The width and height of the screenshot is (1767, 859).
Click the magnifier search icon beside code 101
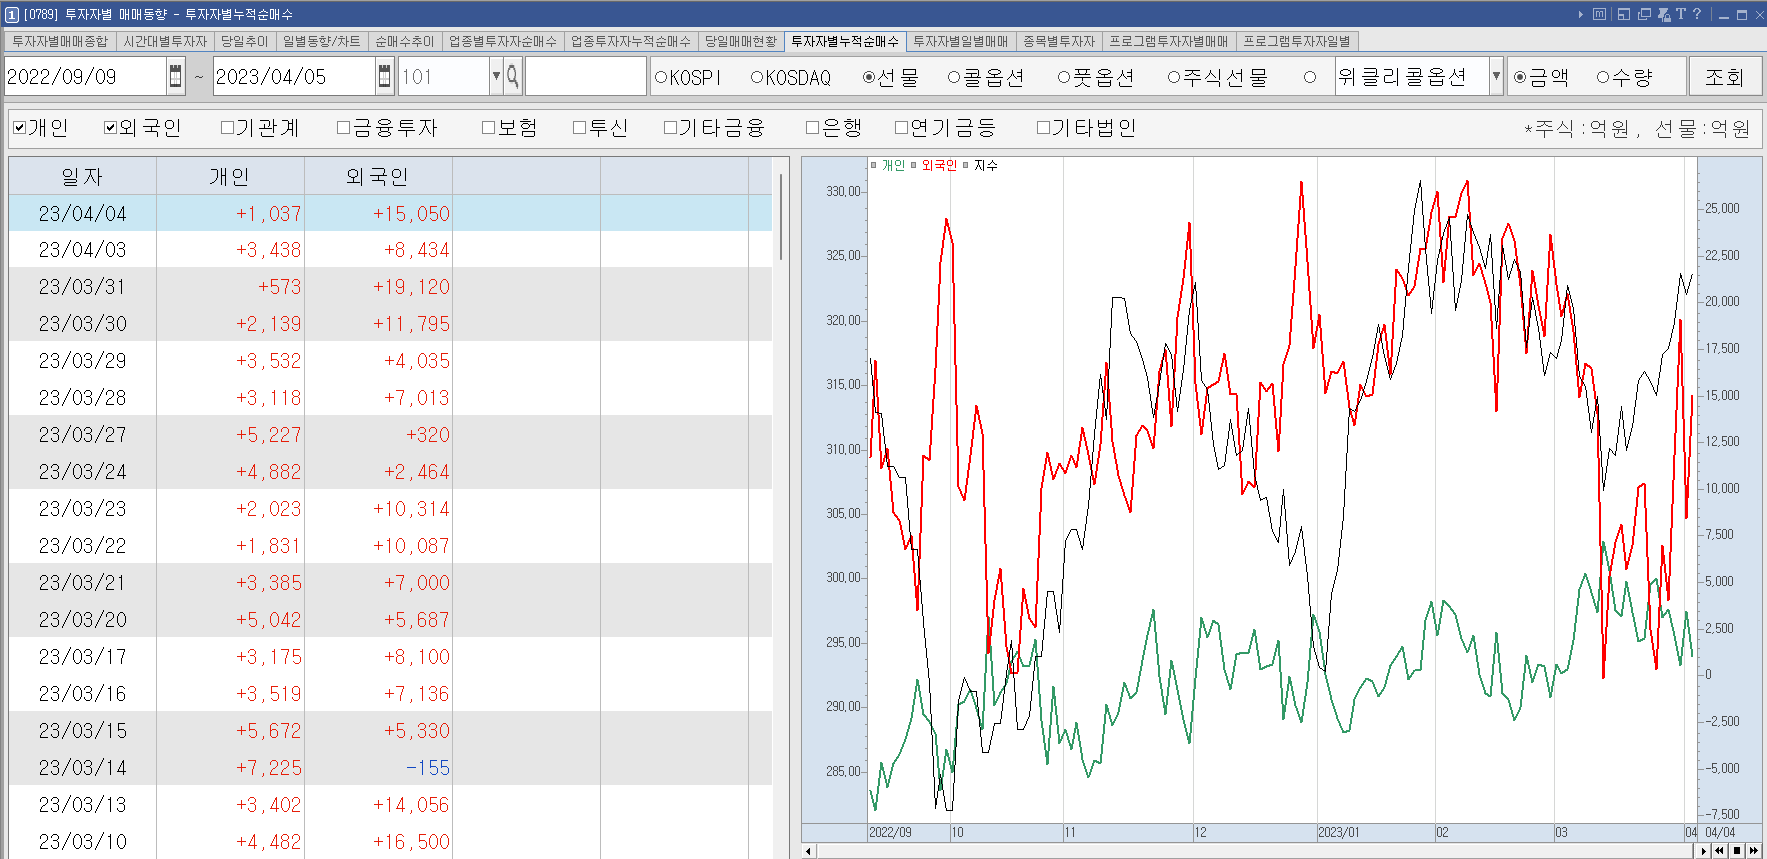point(512,77)
